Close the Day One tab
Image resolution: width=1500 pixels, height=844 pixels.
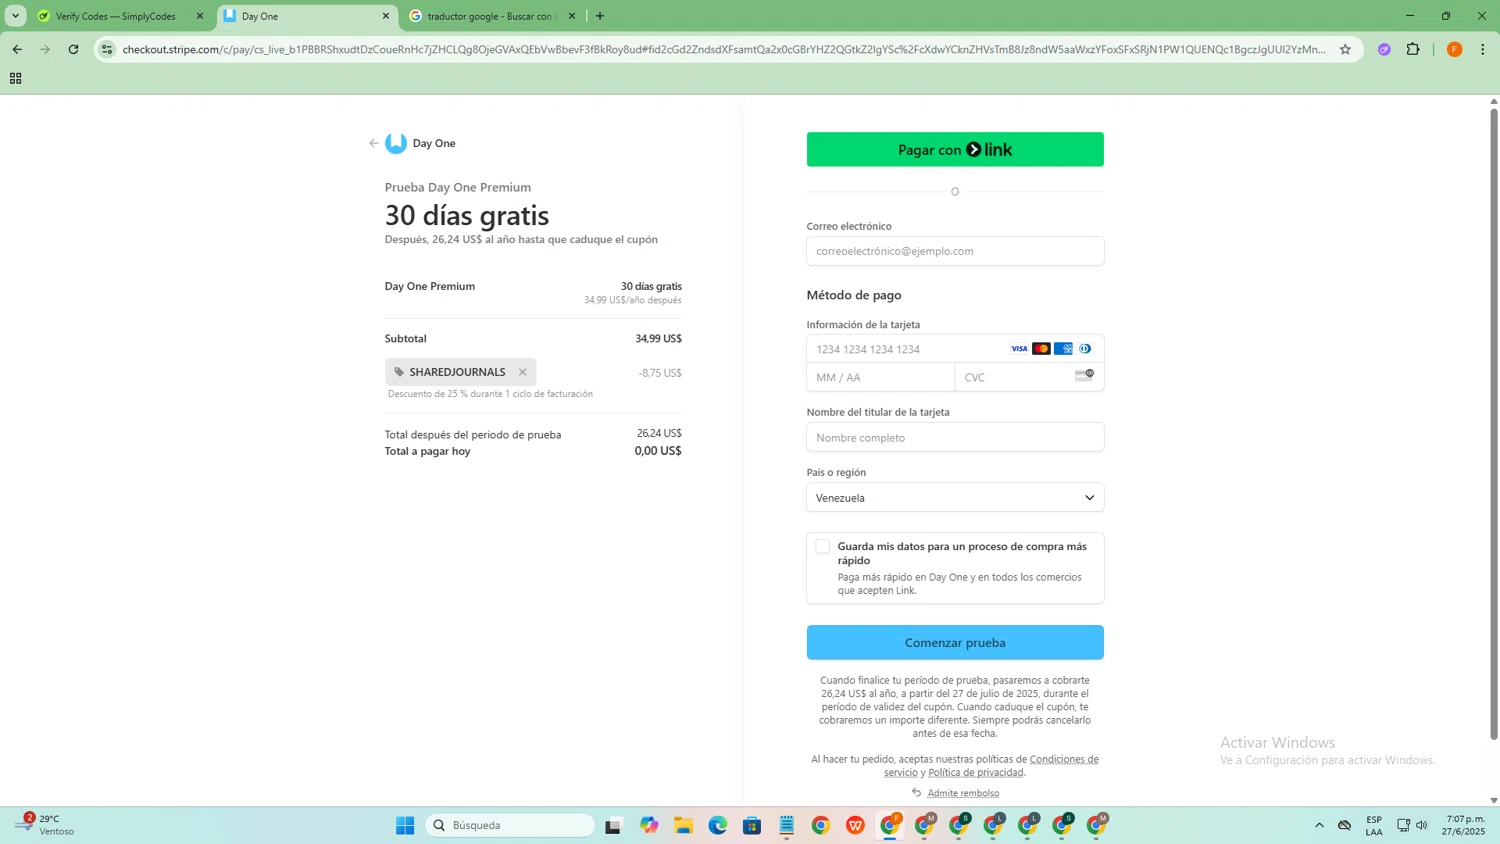click(x=386, y=16)
